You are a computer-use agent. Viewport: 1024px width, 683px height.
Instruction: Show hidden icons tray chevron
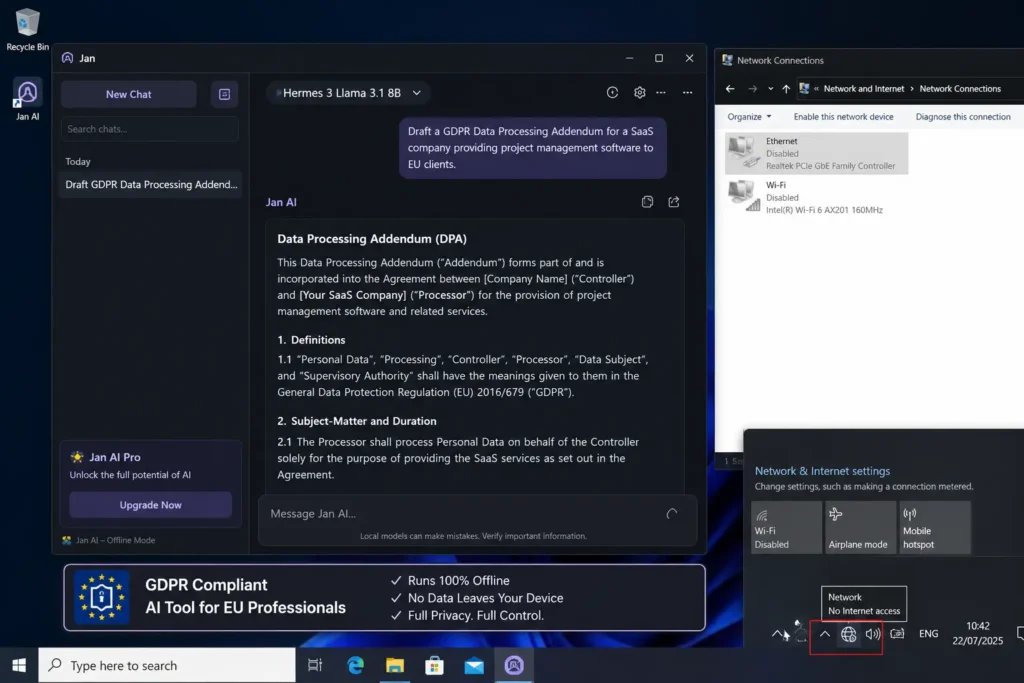pyautogui.click(x=825, y=633)
